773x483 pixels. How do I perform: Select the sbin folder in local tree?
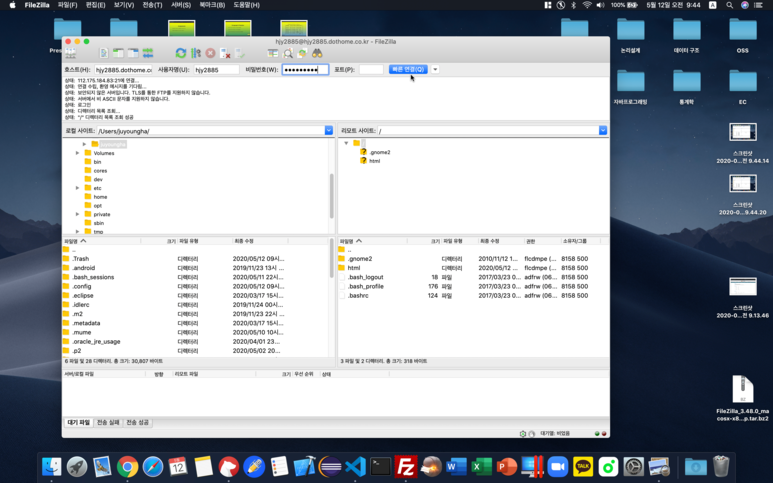click(x=99, y=223)
